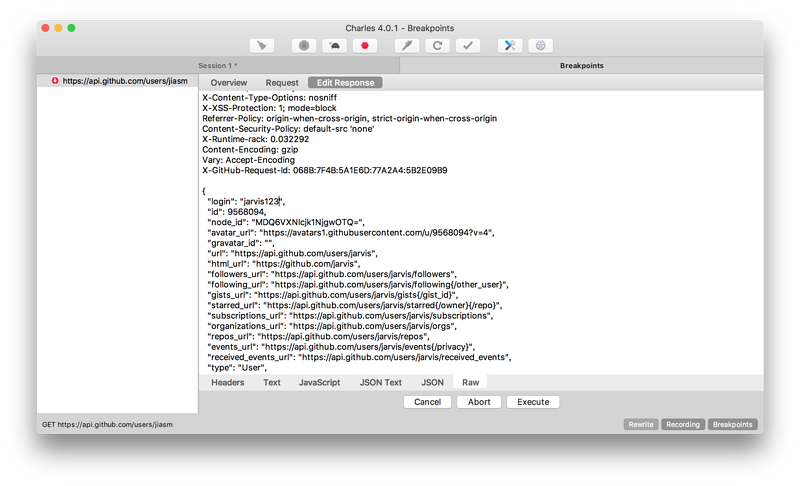Click the Content-Encoding: gzip header line

(x=250, y=149)
